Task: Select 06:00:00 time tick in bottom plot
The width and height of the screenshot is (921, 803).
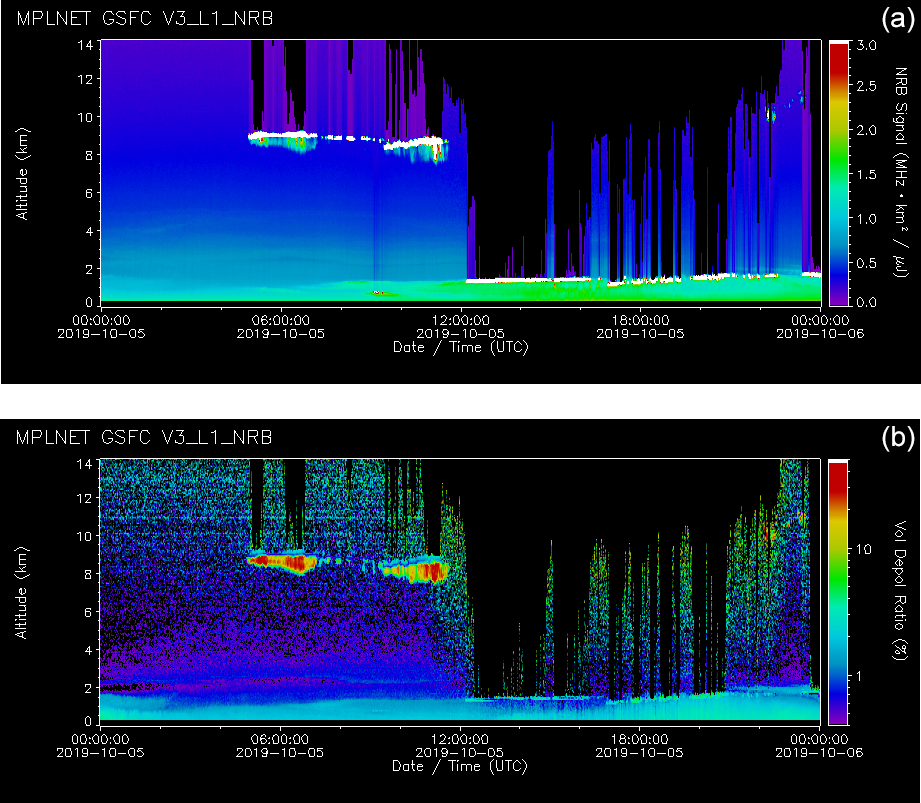Action: click(280, 740)
